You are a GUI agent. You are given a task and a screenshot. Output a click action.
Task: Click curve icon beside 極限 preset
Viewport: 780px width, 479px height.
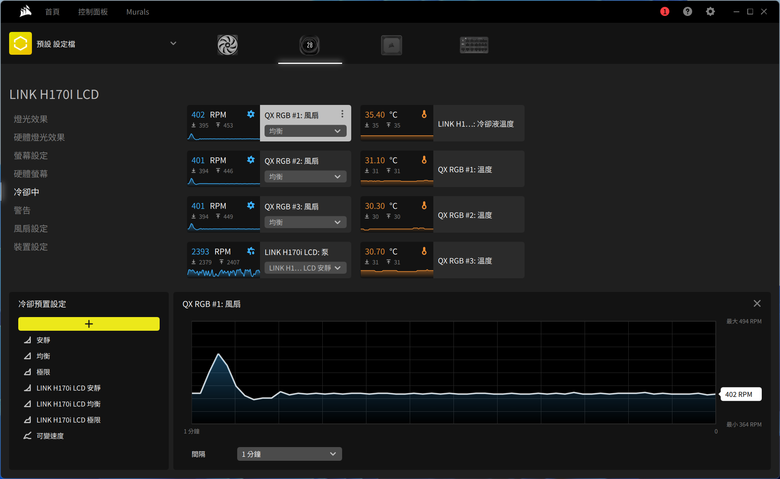27,372
